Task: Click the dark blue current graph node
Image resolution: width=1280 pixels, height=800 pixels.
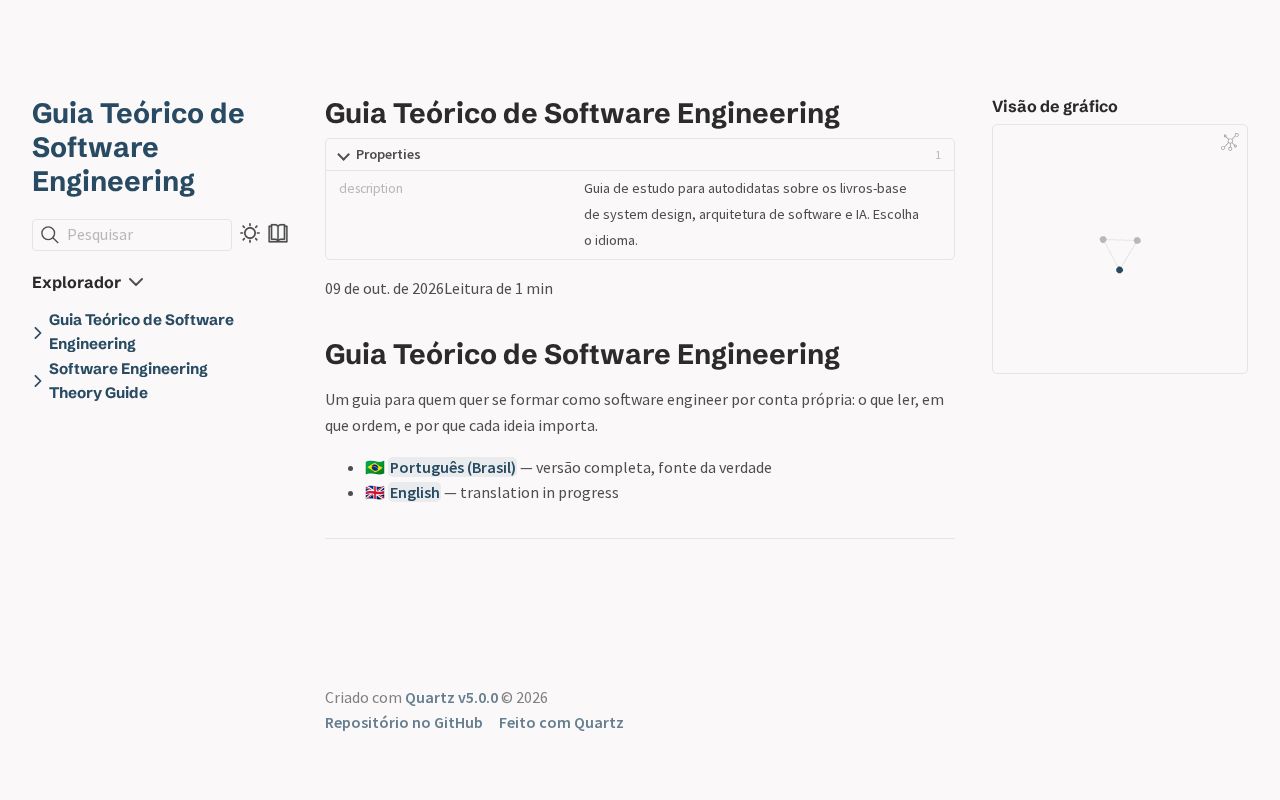Action: [1119, 270]
